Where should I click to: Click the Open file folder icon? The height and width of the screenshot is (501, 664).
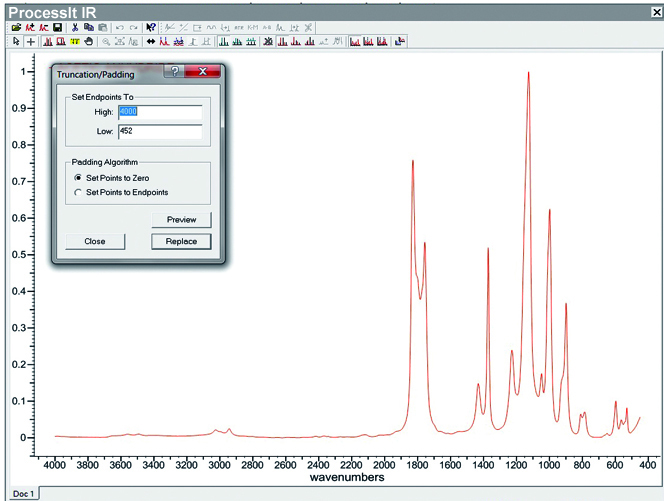[15, 27]
